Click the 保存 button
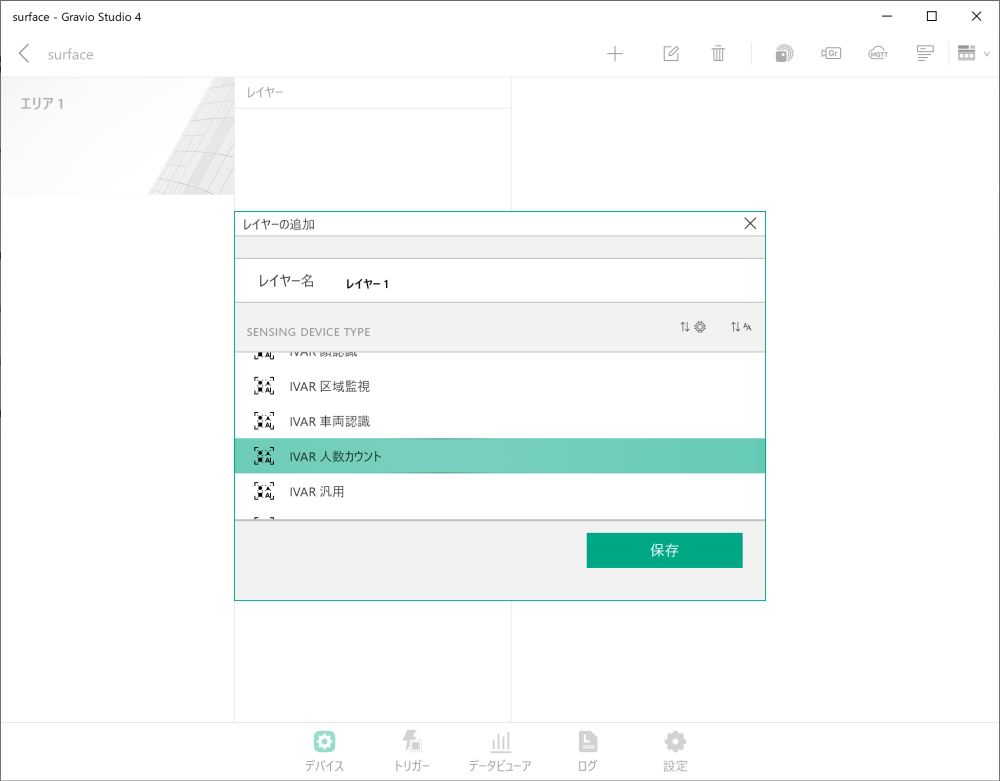Viewport: 1000px width, 781px height. click(665, 550)
